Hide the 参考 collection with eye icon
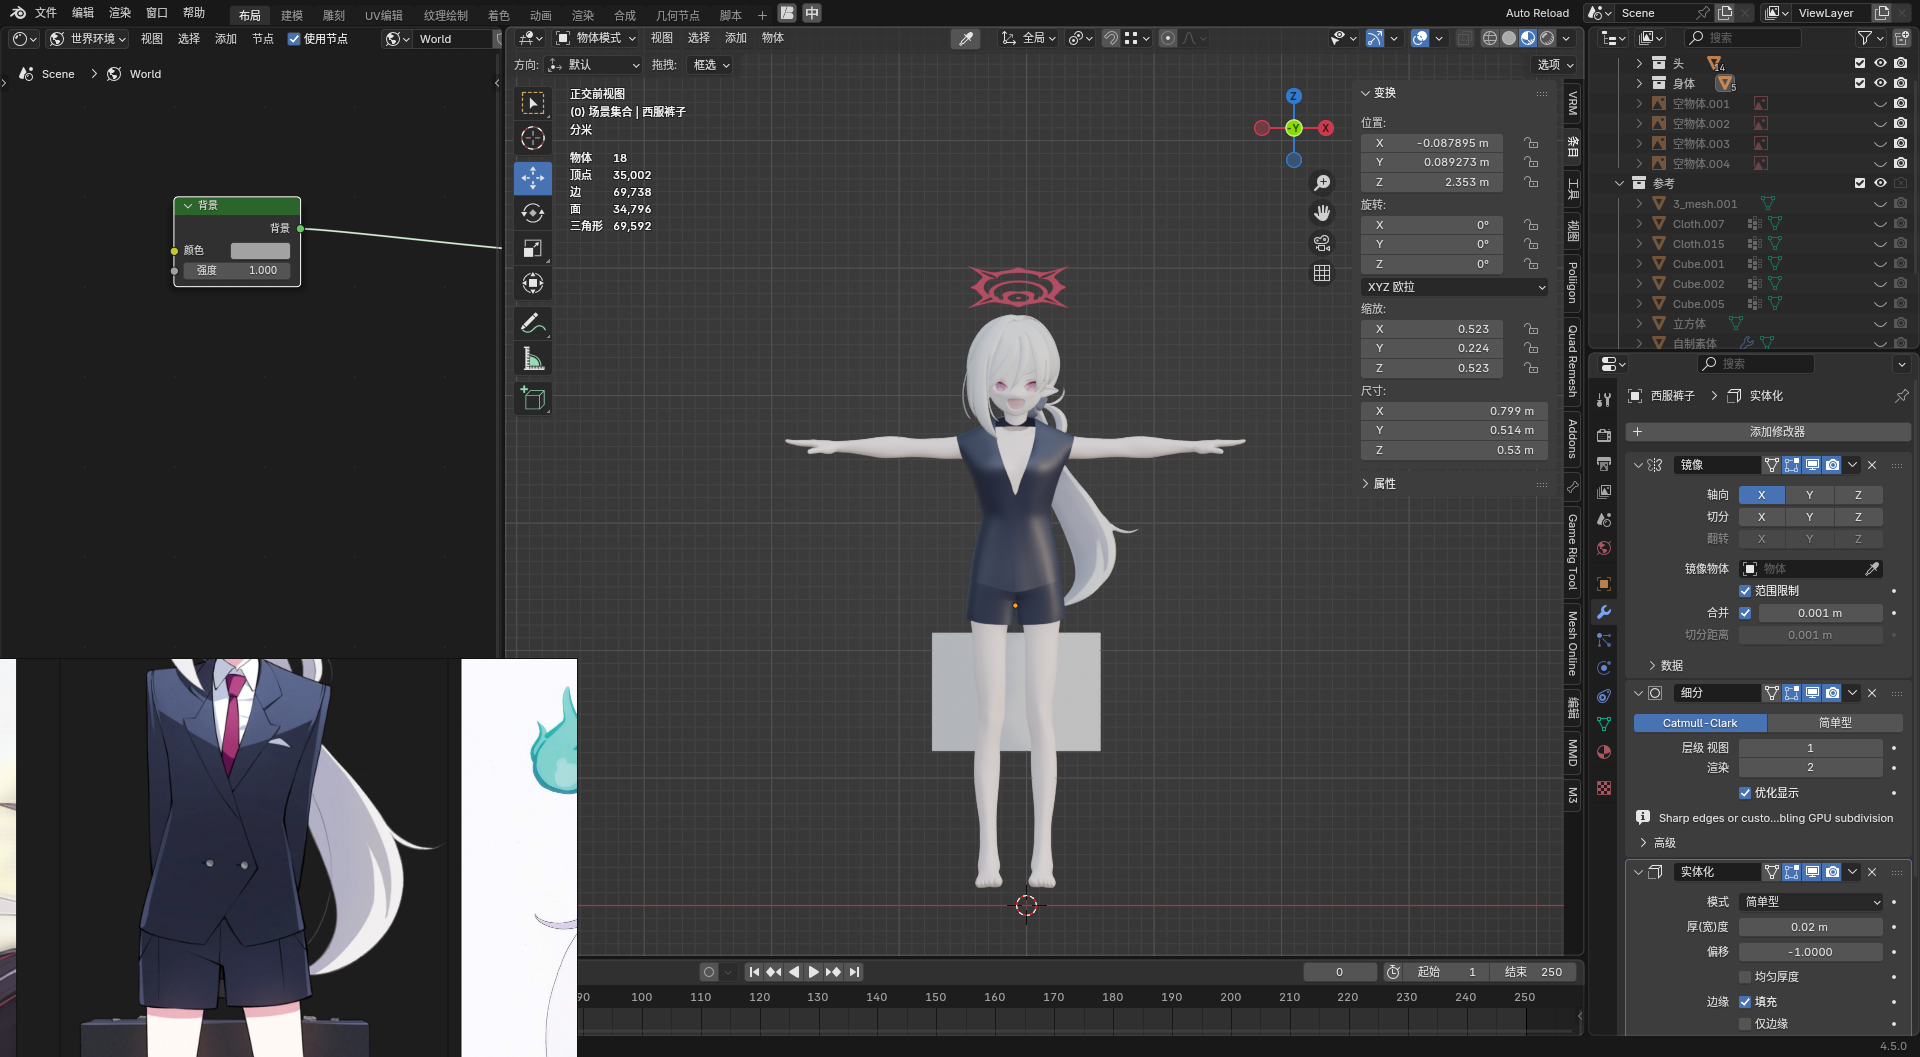 pos(1880,183)
